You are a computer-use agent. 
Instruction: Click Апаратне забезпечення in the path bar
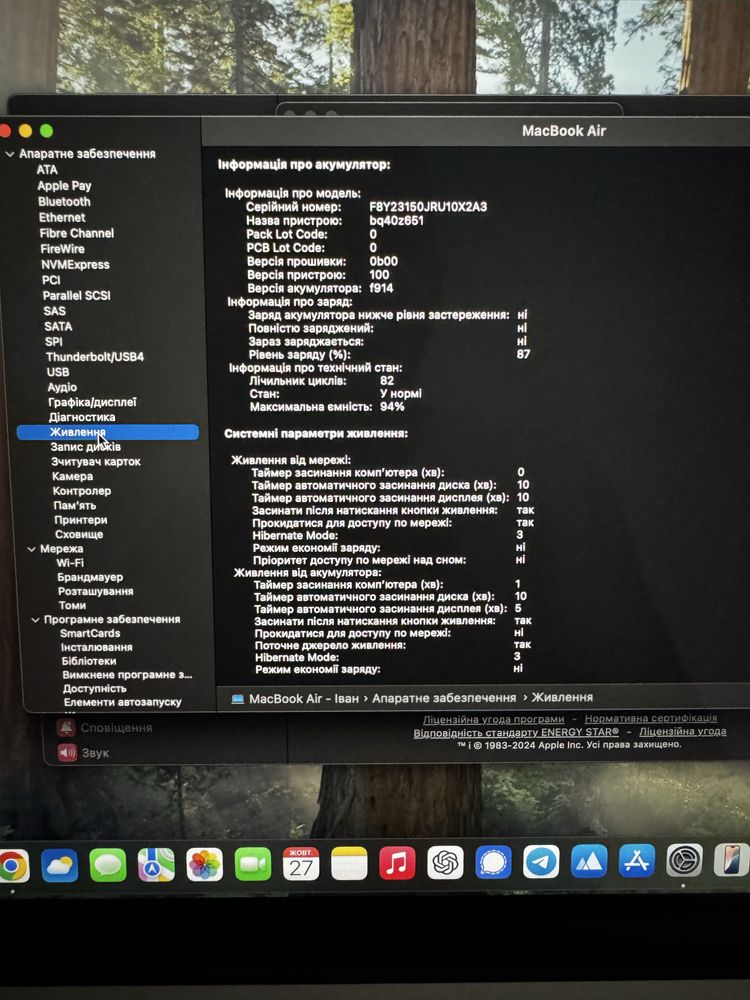pos(444,698)
